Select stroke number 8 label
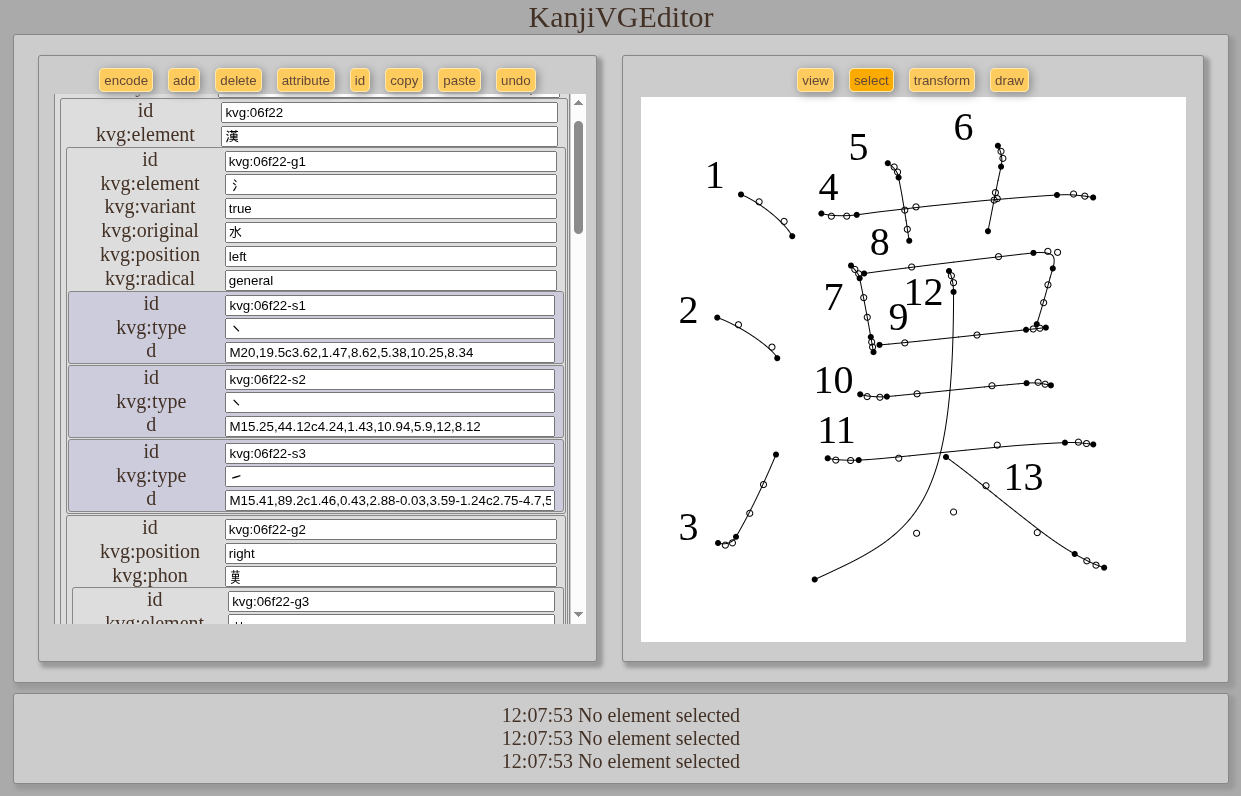This screenshot has width=1241, height=796. pyautogui.click(x=879, y=243)
